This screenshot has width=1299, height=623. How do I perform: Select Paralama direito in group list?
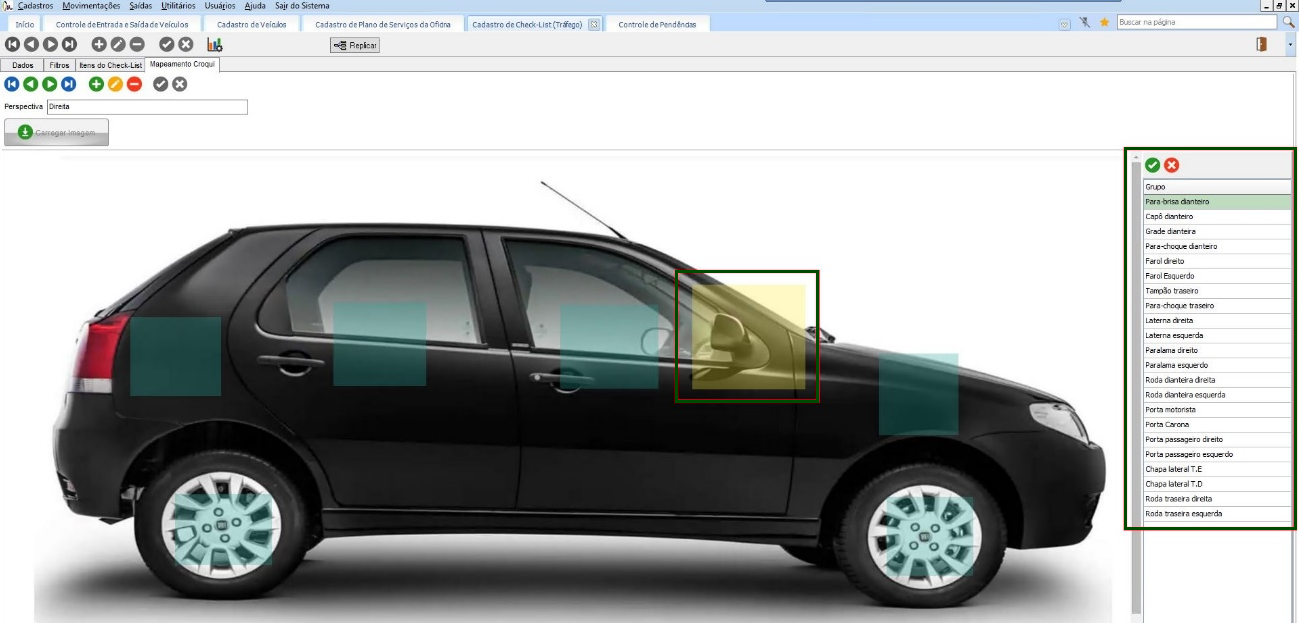coord(1217,350)
